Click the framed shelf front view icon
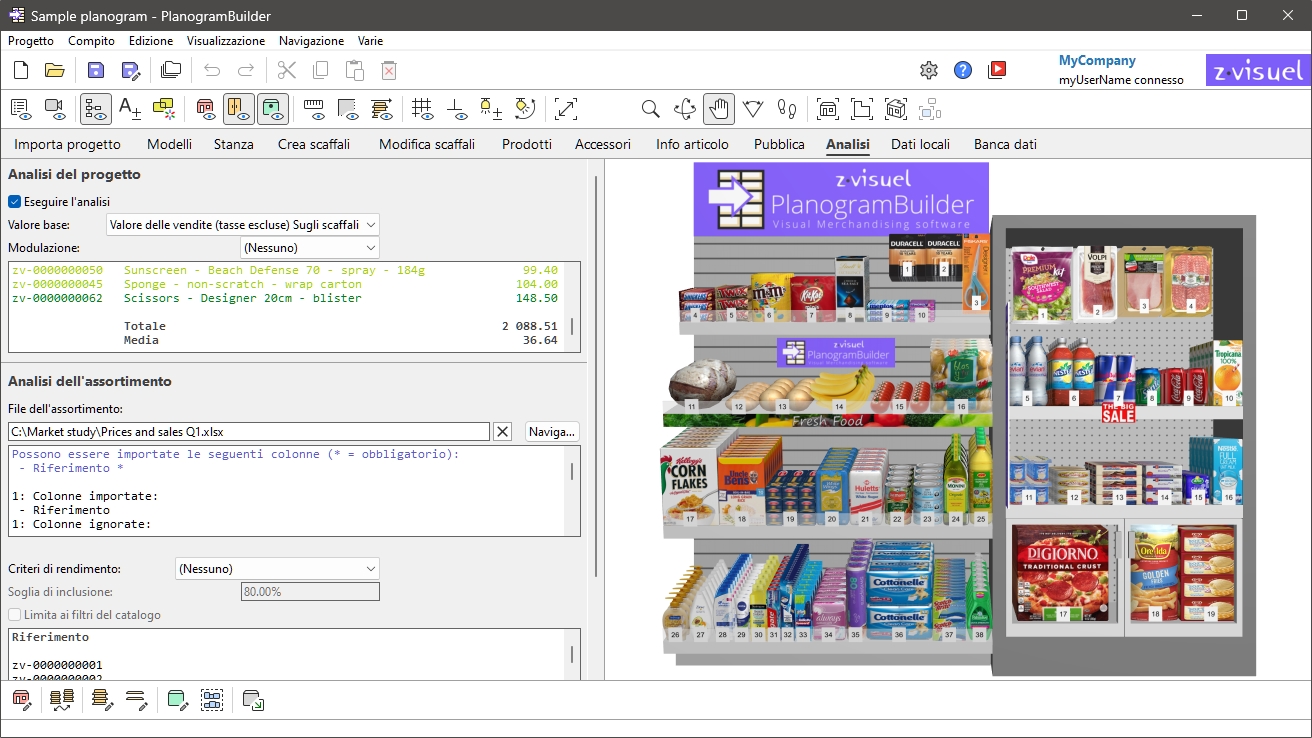 click(x=827, y=108)
